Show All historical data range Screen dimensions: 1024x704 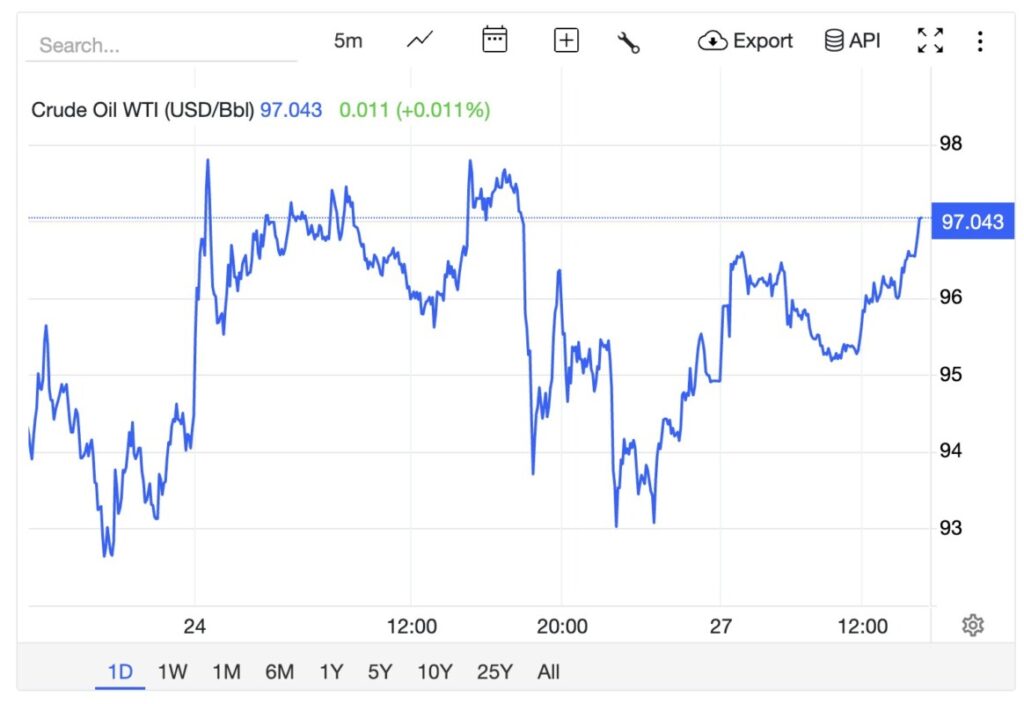click(548, 672)
